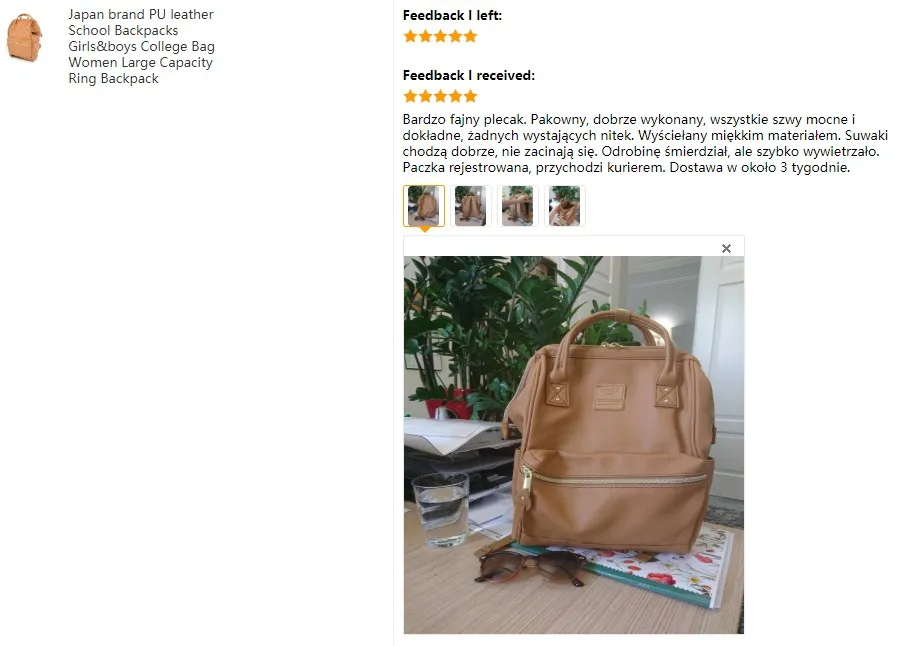The height and width of the screenshot is (646, 918).
Task: Click fourth star under Feedback I received
Action: [455, 96]
